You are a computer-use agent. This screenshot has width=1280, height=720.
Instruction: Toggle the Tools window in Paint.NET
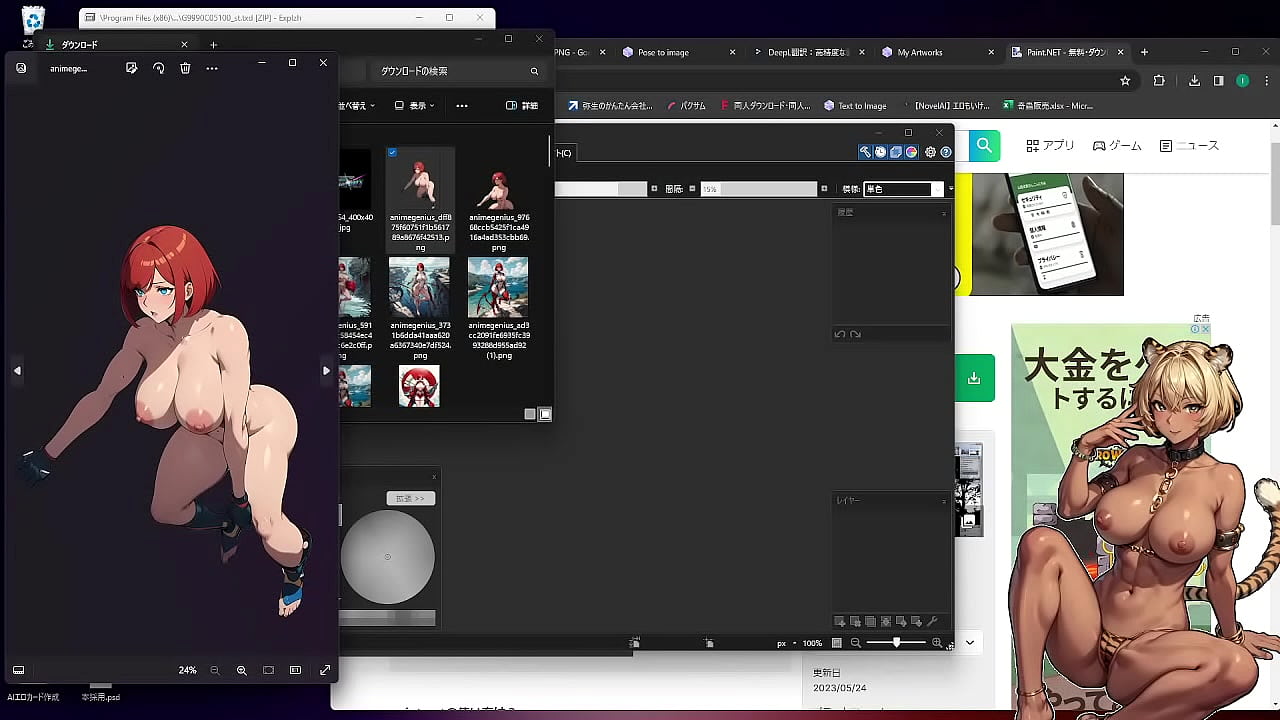pos(865,152)
